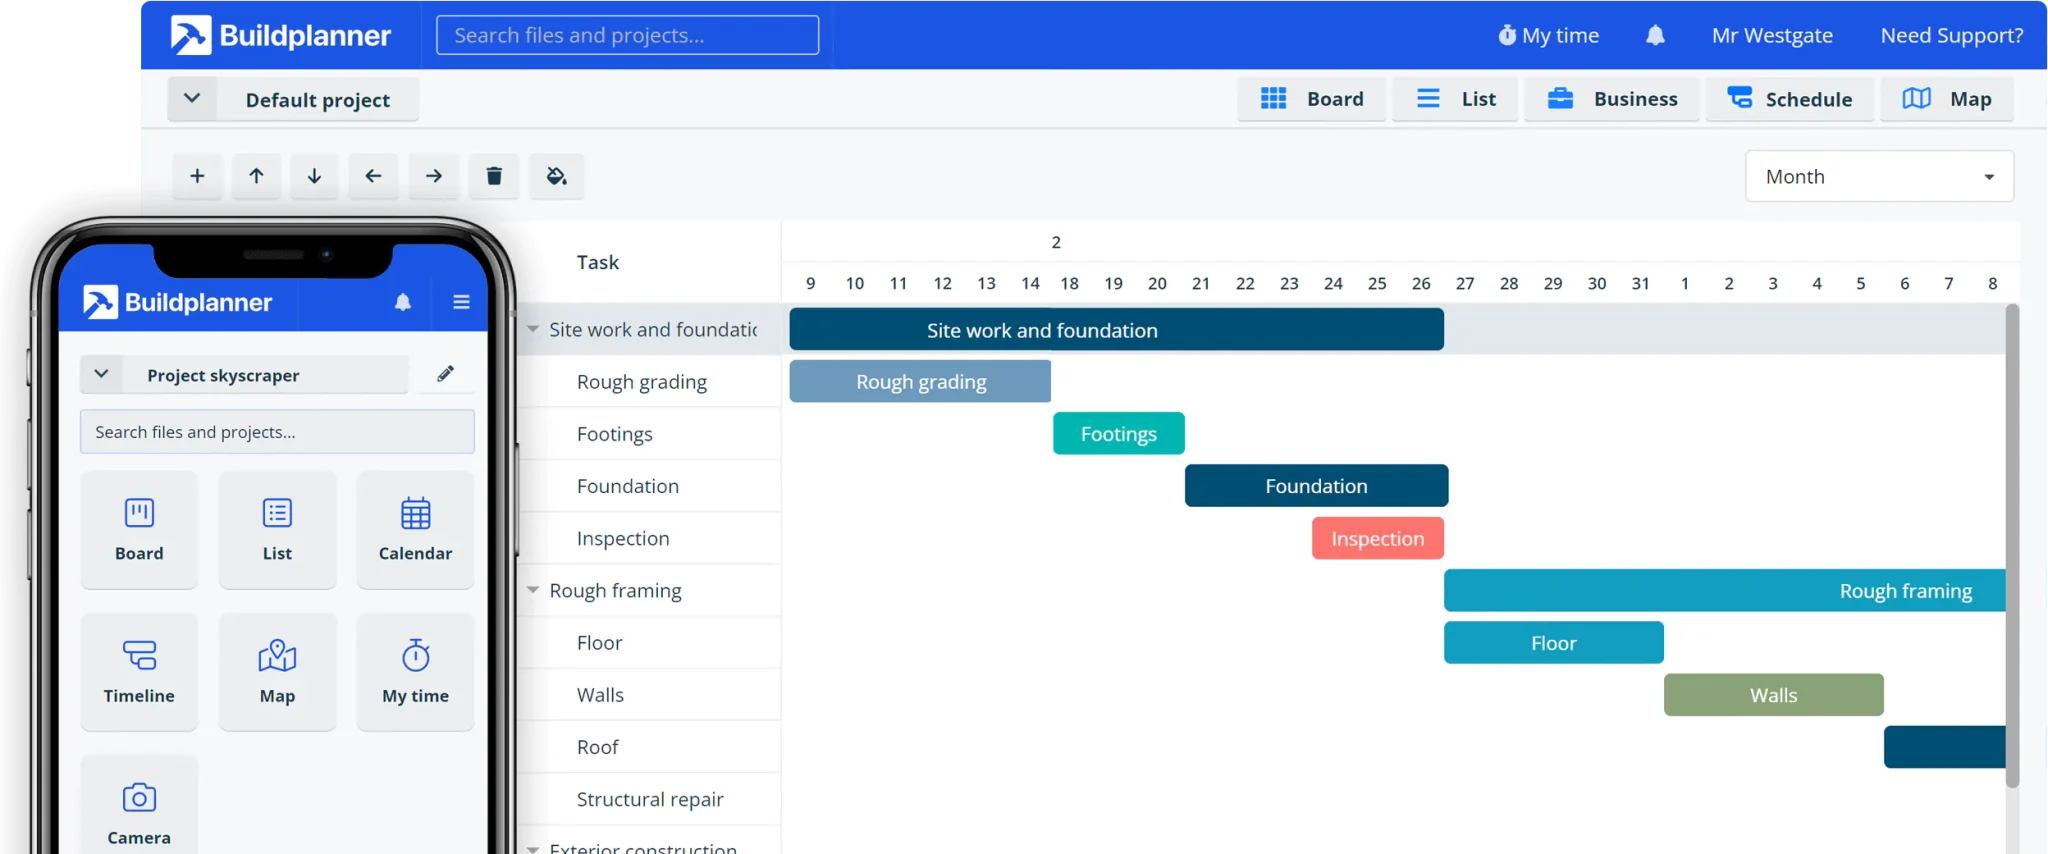The height and width of the screenshot is (854, 2048).
Task: Tap the Buildplanner logo on phone
Action: [x=177, y=302]
